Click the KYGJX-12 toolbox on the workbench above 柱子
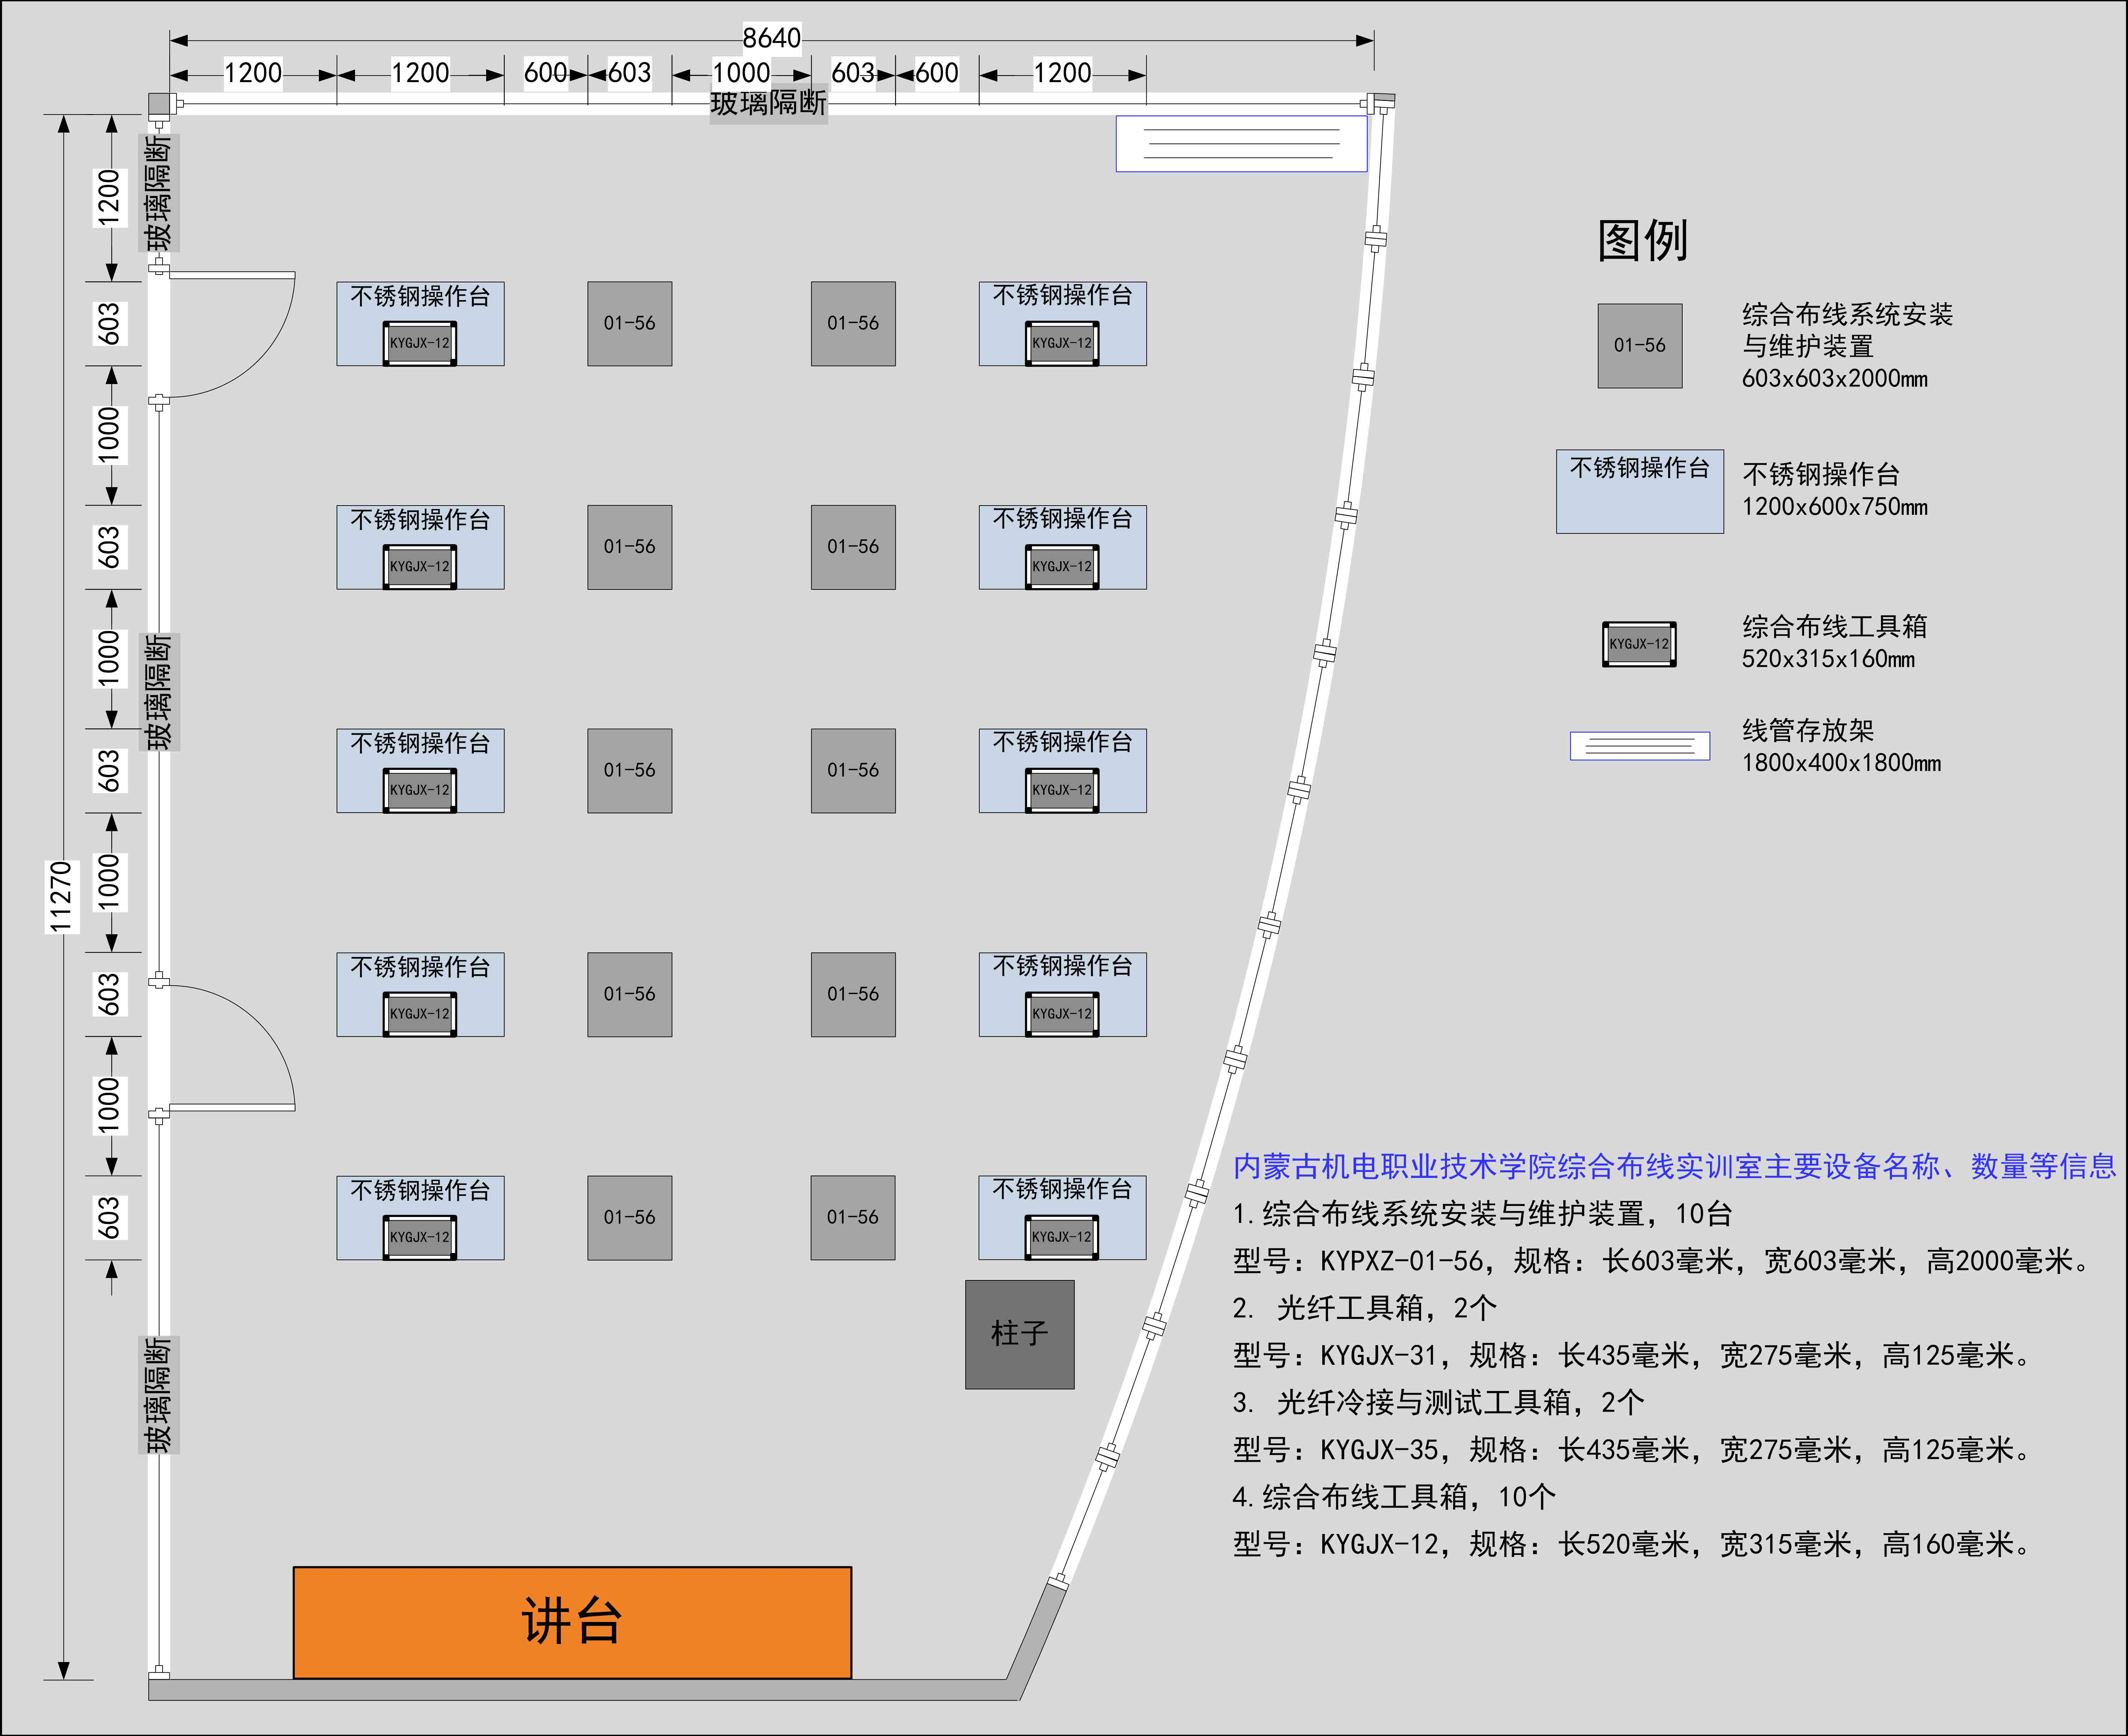 pyautogui.click(x=1062, y=1237)
